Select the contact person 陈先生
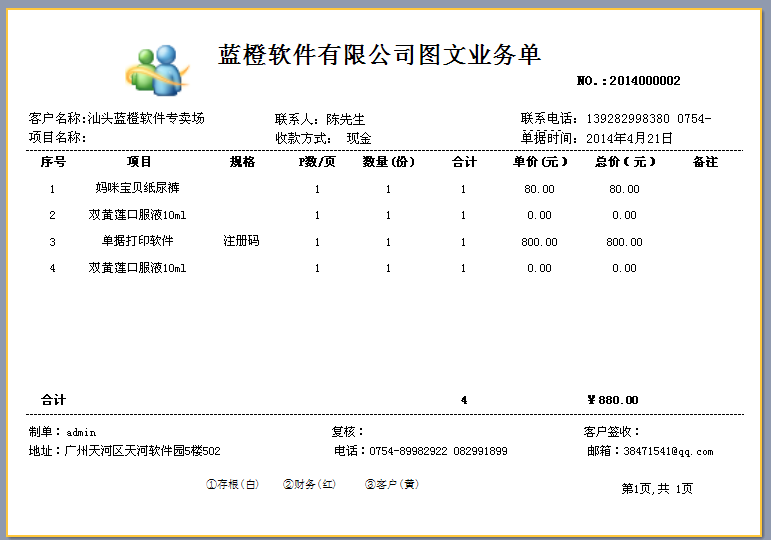 pos(346,119)
